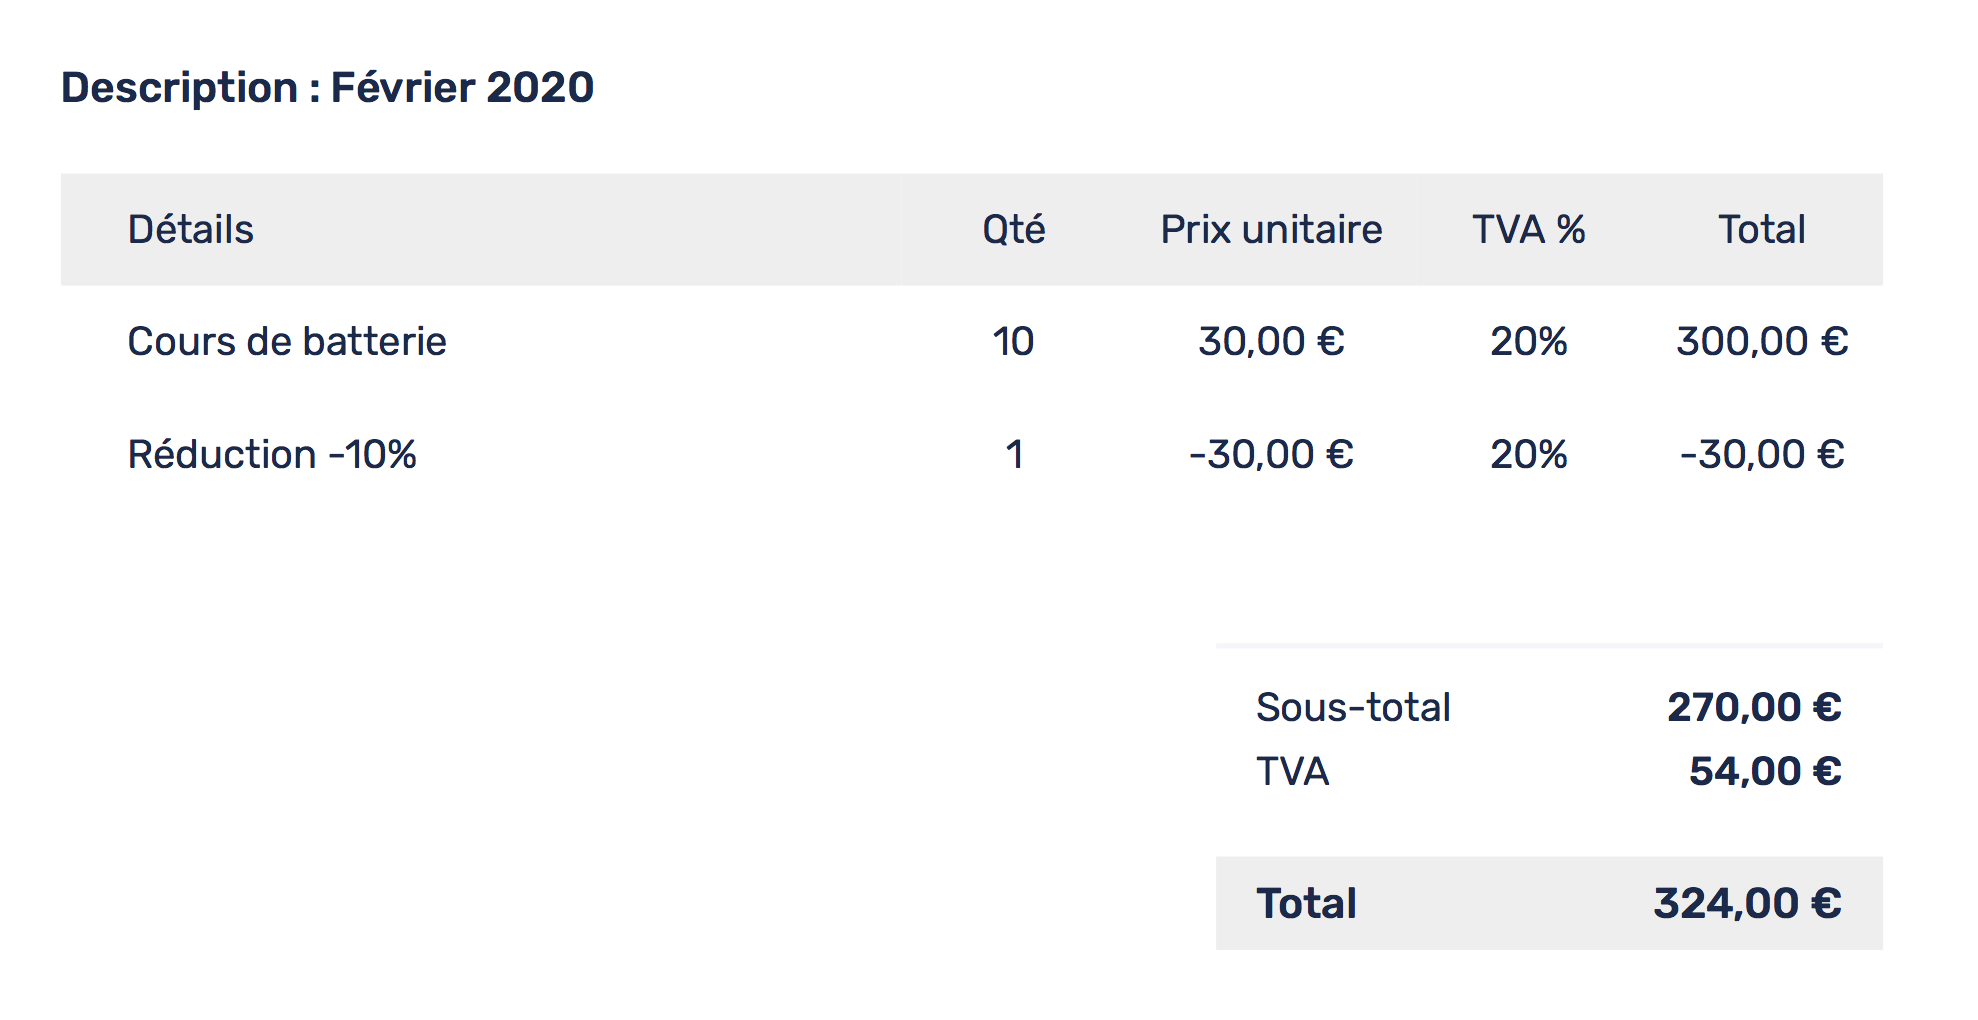The width and height of the screenshot is (1978, 1020).
Task: Click the -30,00 € unit price
Action: click(x=1271, y=455)
